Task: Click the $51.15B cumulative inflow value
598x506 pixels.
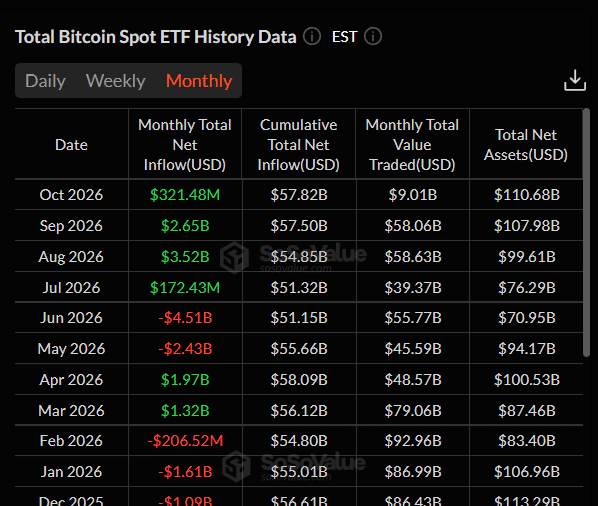Action: tap(299, 318)
